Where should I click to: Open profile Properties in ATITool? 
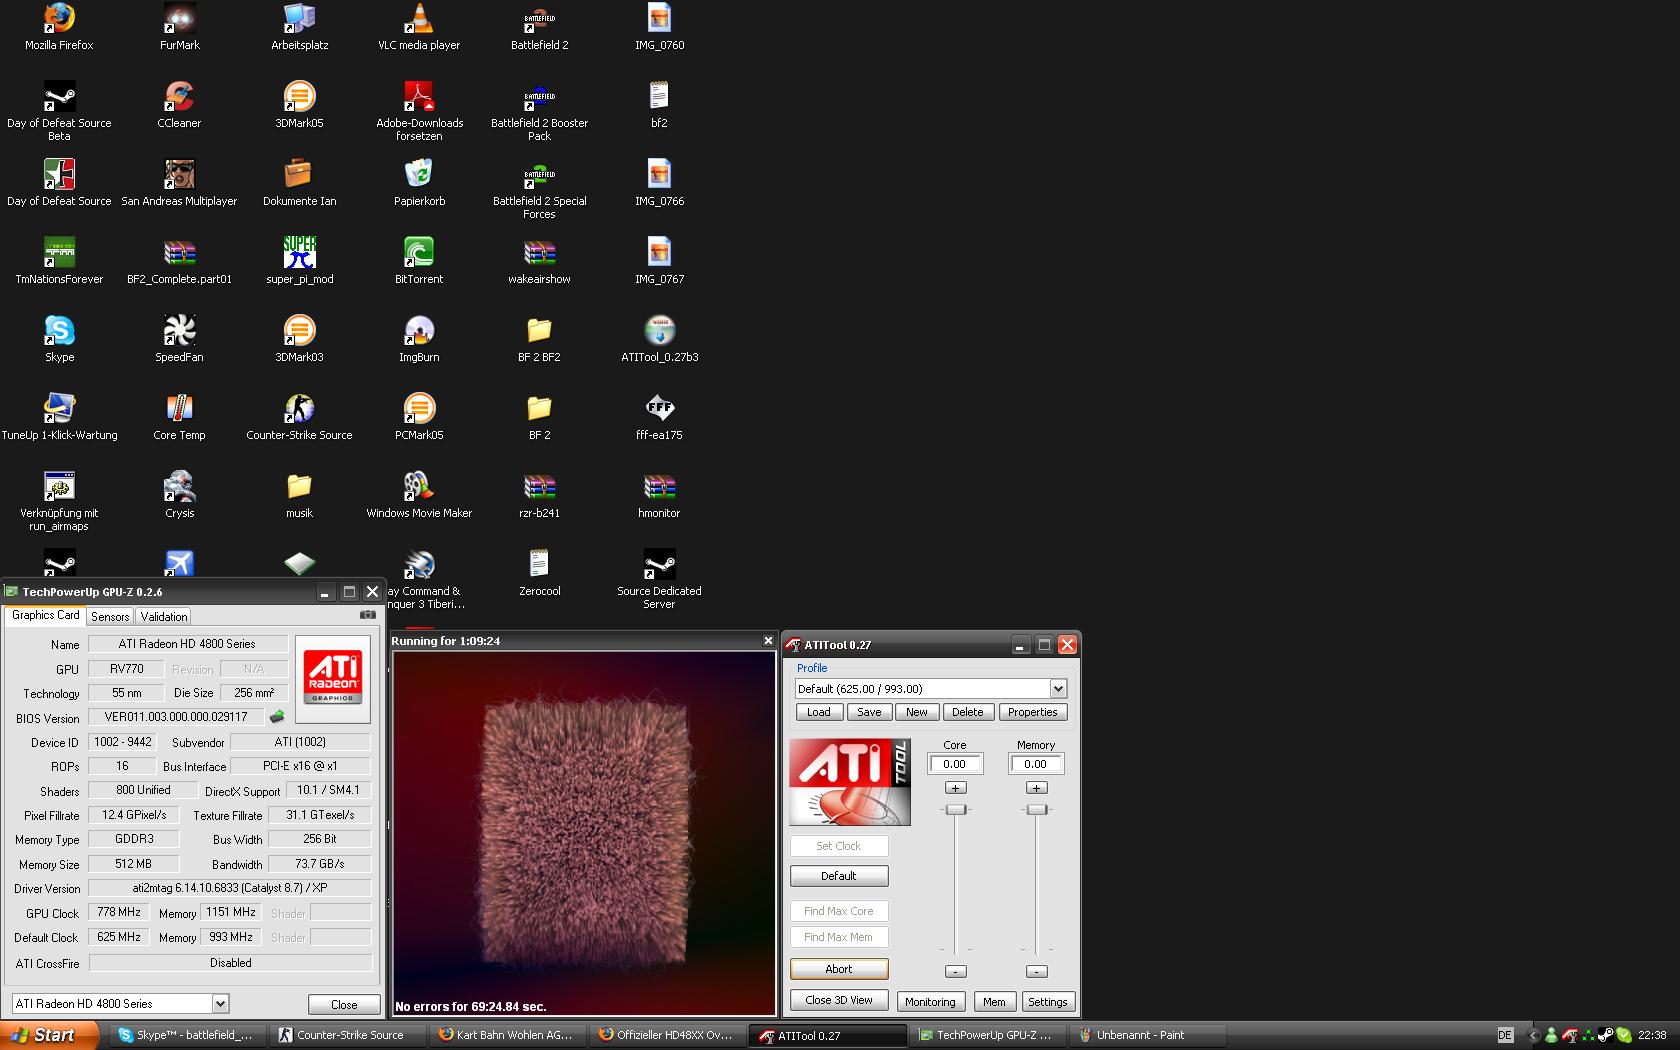tap(1033, 712)
